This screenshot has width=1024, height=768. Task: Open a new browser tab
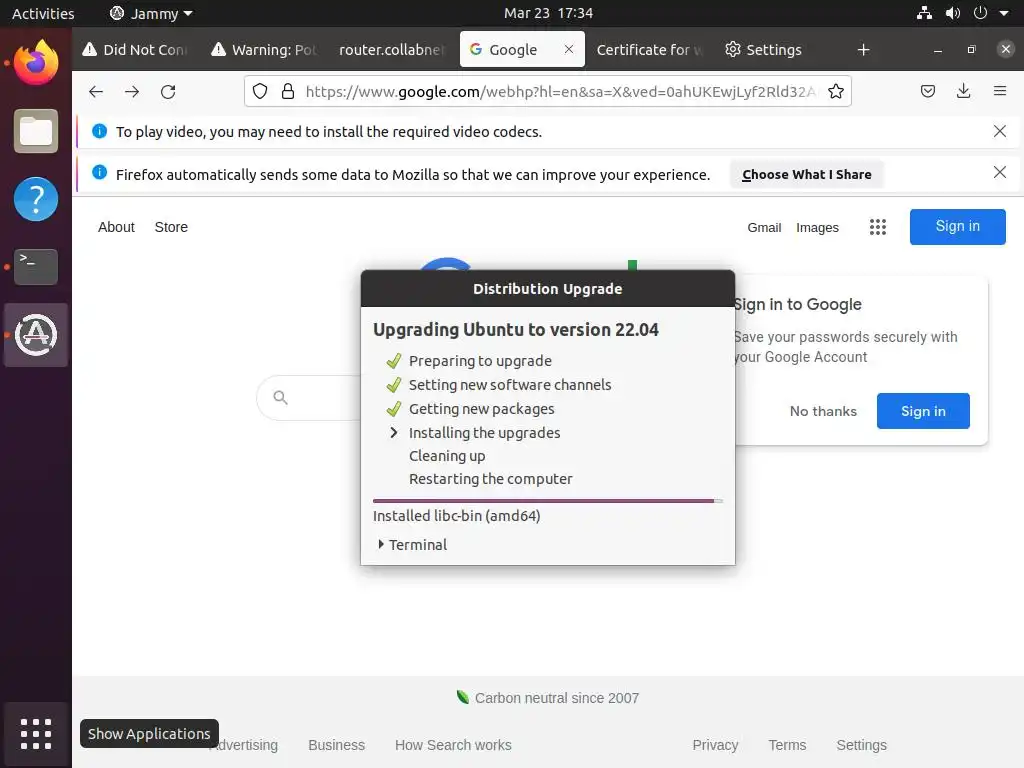[863, 50]
